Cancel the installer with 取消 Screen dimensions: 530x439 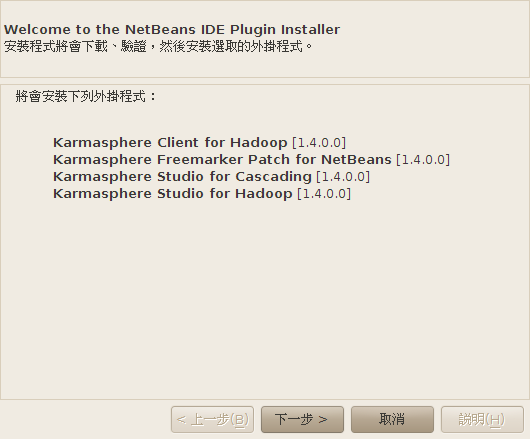click(x=392, y=419)
